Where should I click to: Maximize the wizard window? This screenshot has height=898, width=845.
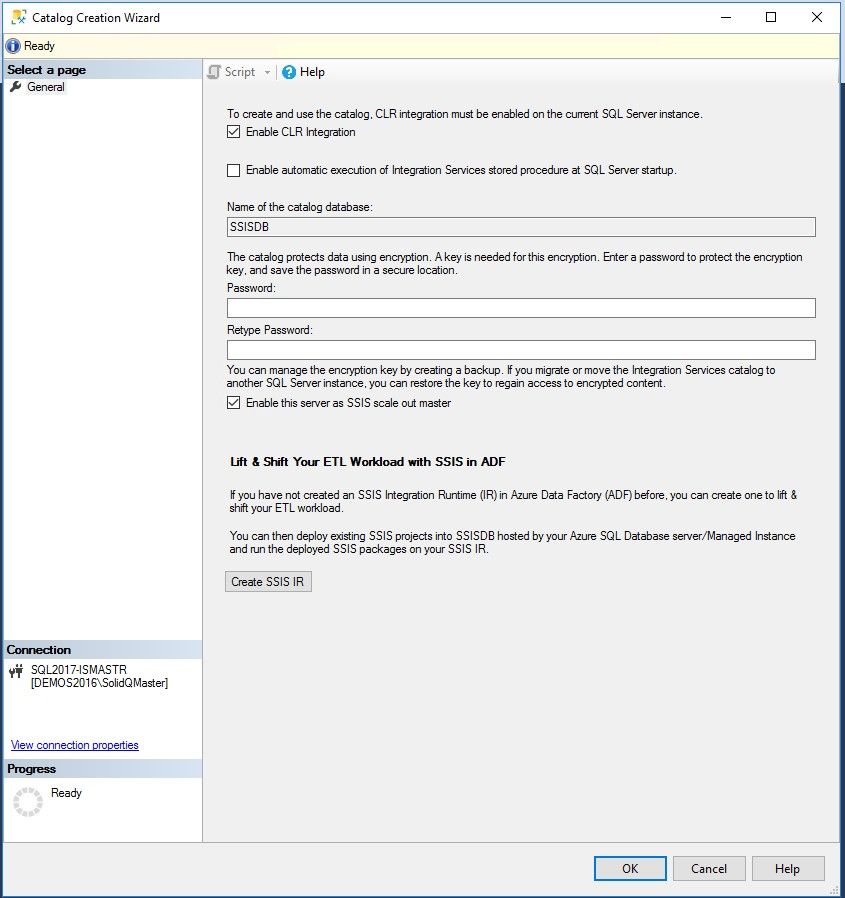tap(771, 17)
